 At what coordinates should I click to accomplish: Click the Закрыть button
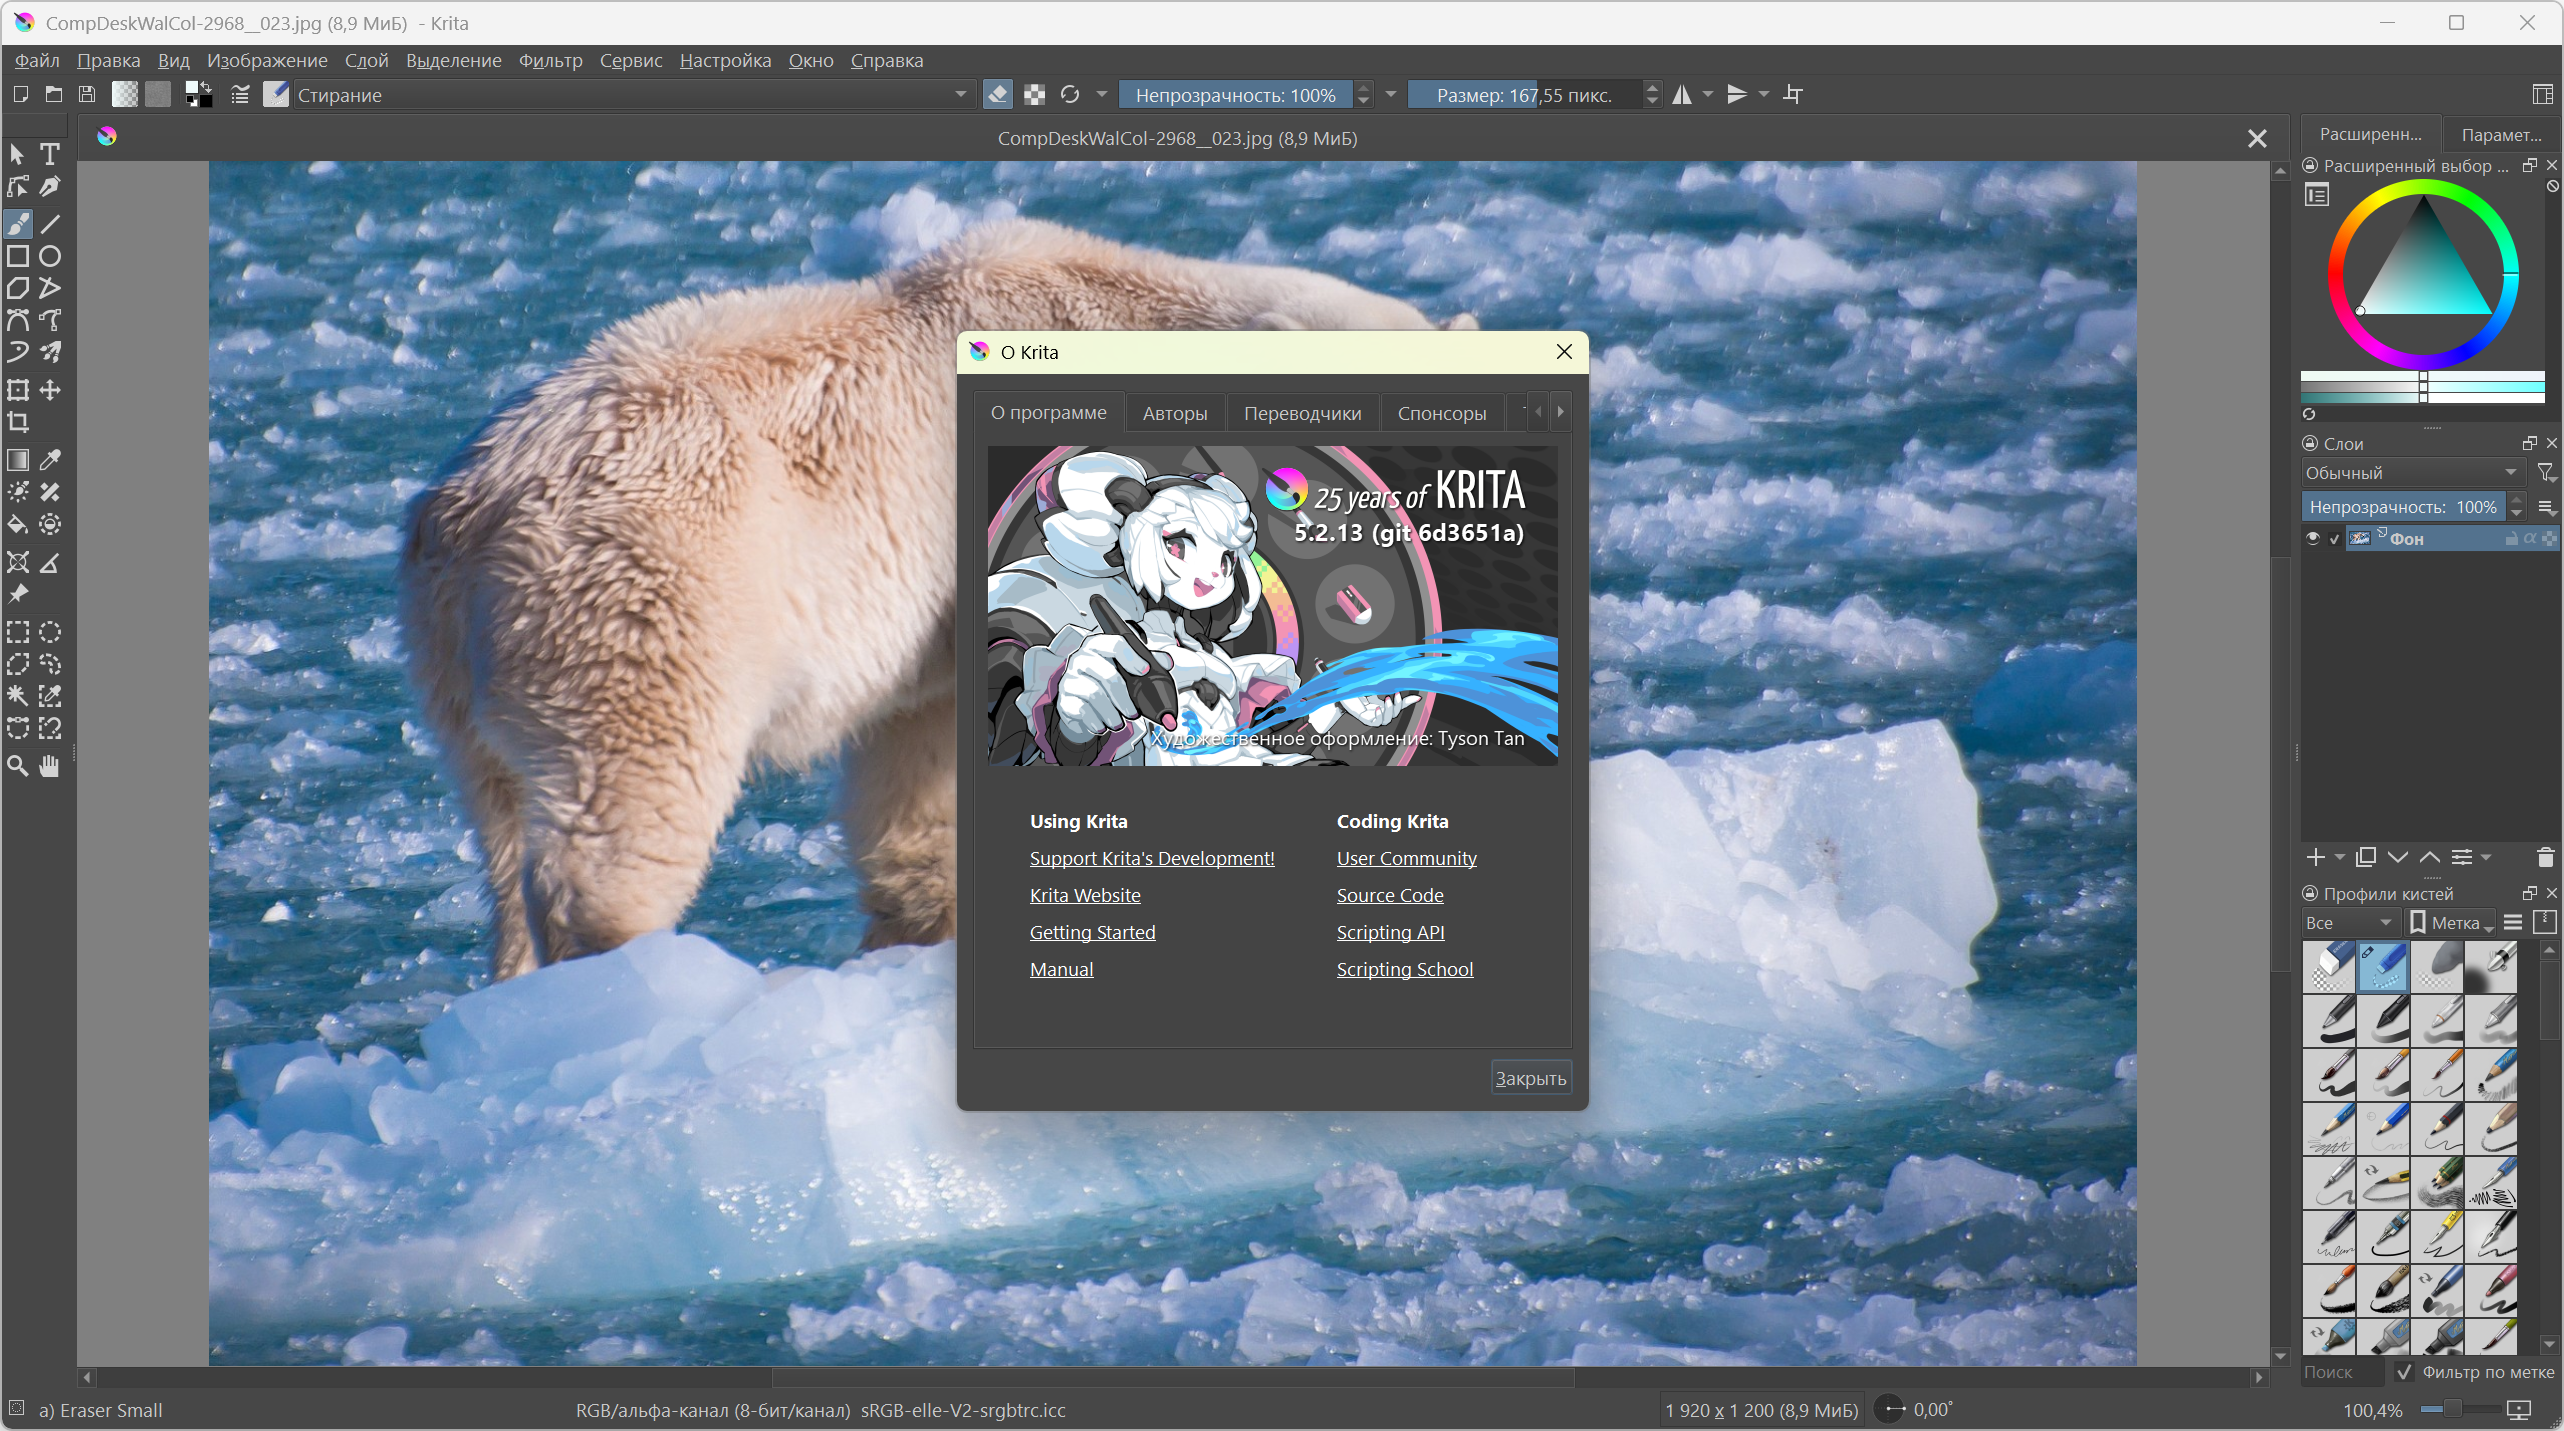pyautogui.click(x=1530, y=1078)
